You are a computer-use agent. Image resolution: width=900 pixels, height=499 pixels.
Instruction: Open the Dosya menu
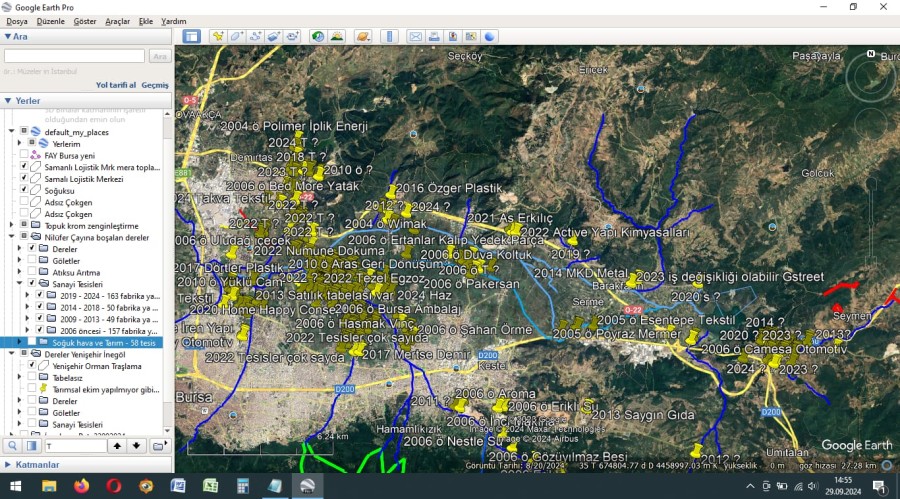click(x=17, y=21)
